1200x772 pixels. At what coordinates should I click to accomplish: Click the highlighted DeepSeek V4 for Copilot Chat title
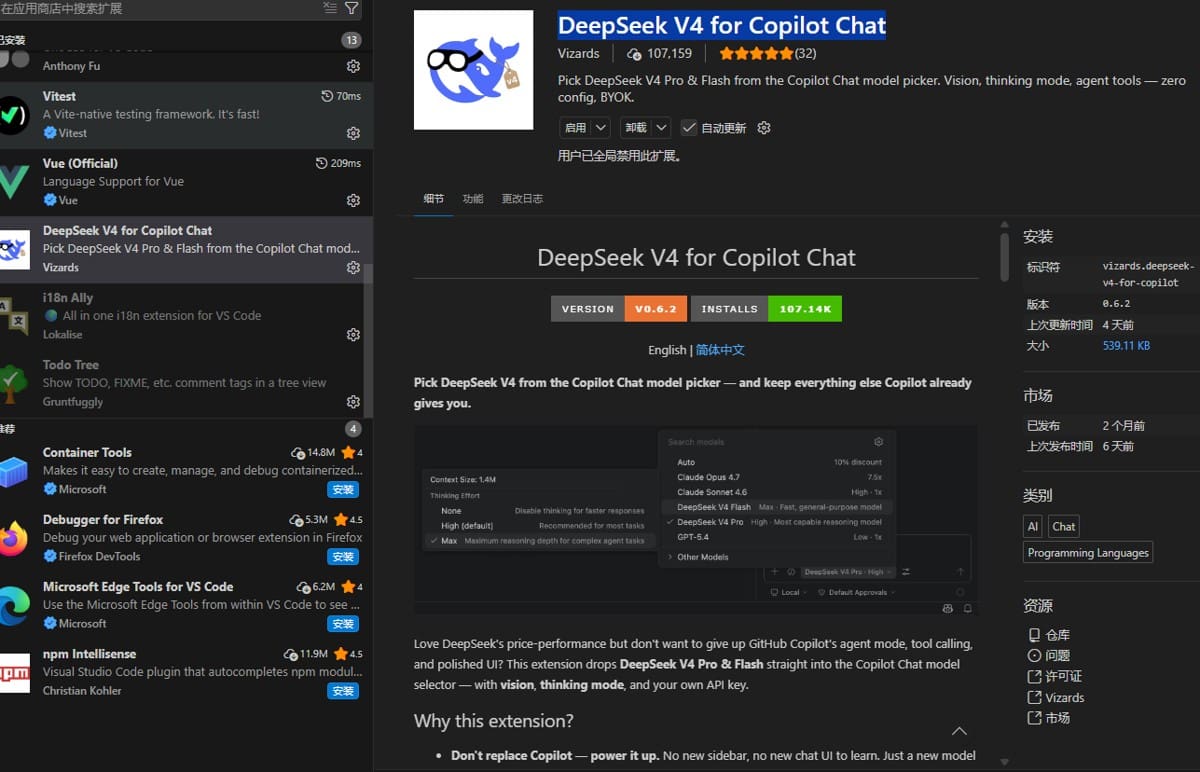pyautogui.click(x=722, y=25)
